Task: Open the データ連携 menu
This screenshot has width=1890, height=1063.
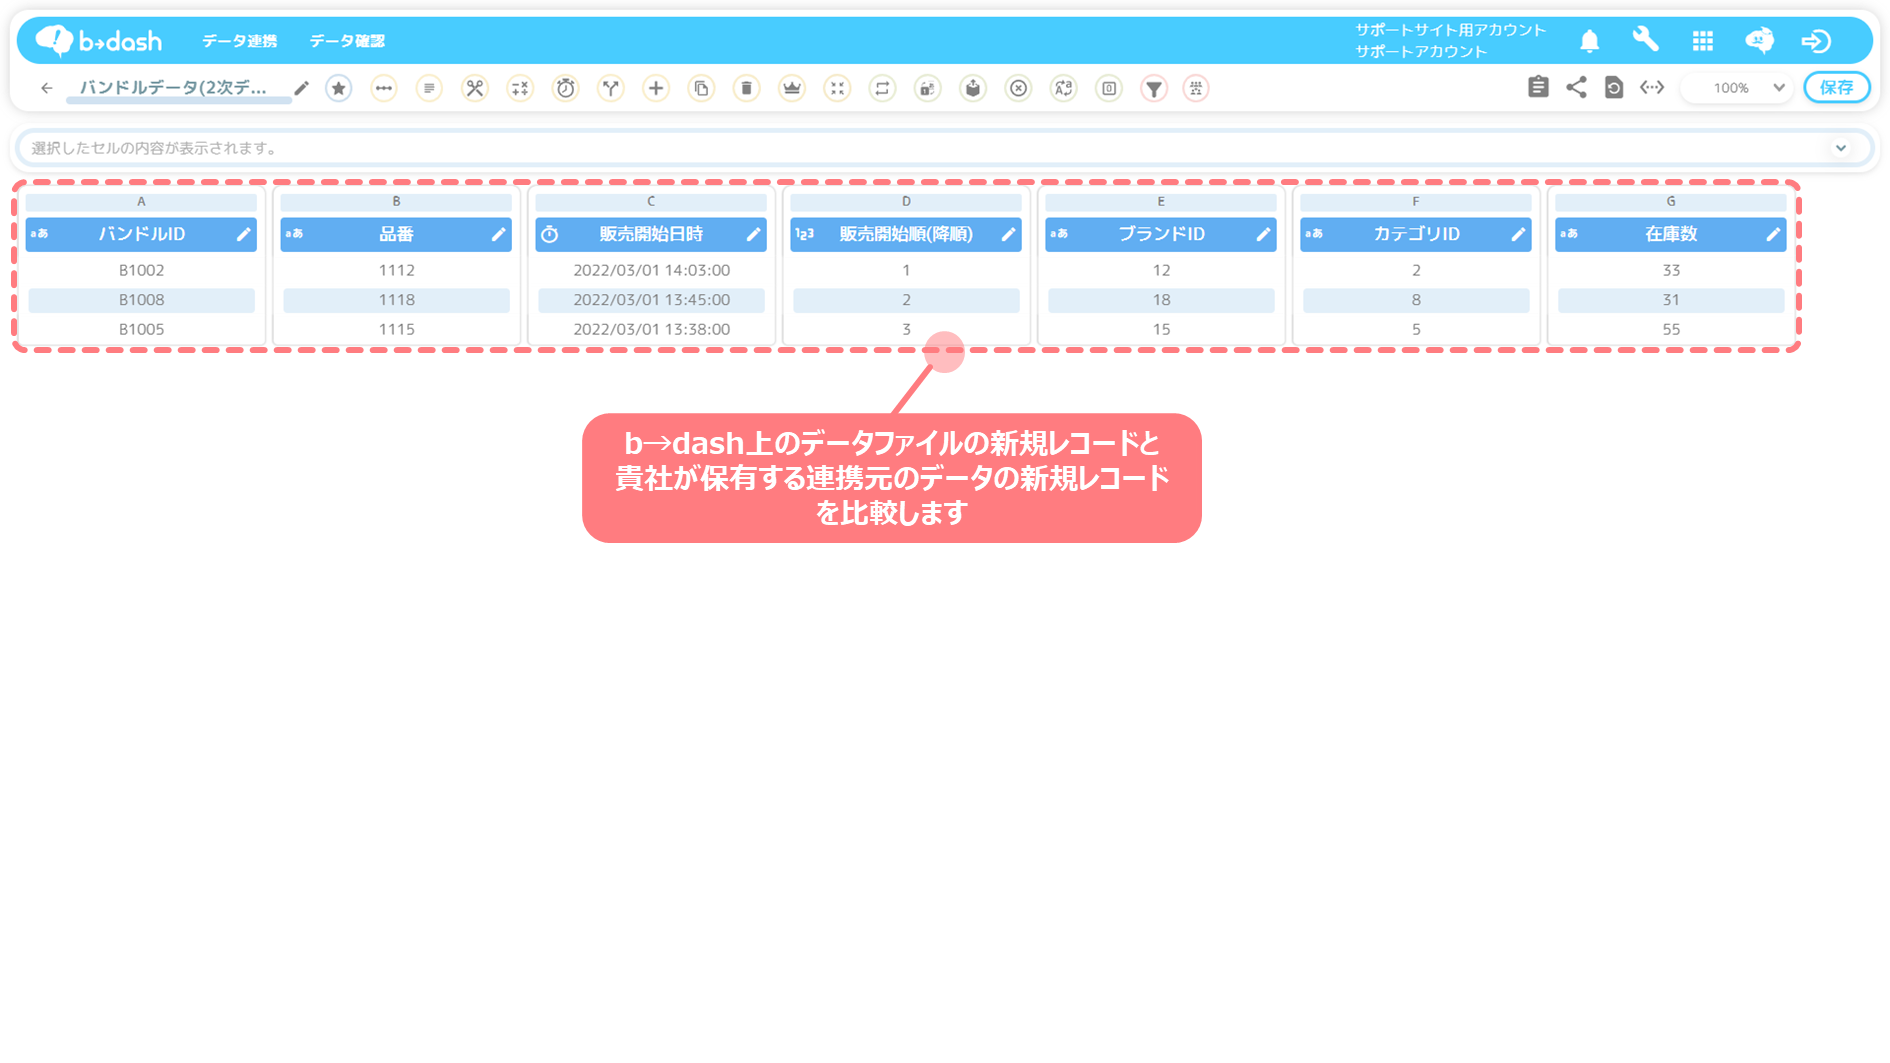Action: click(x=239, y=41)
